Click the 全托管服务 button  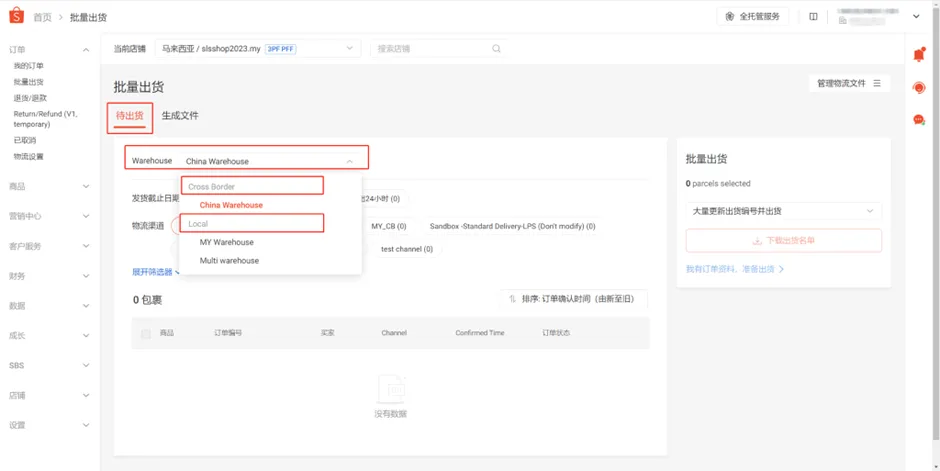tap(752, 17)
